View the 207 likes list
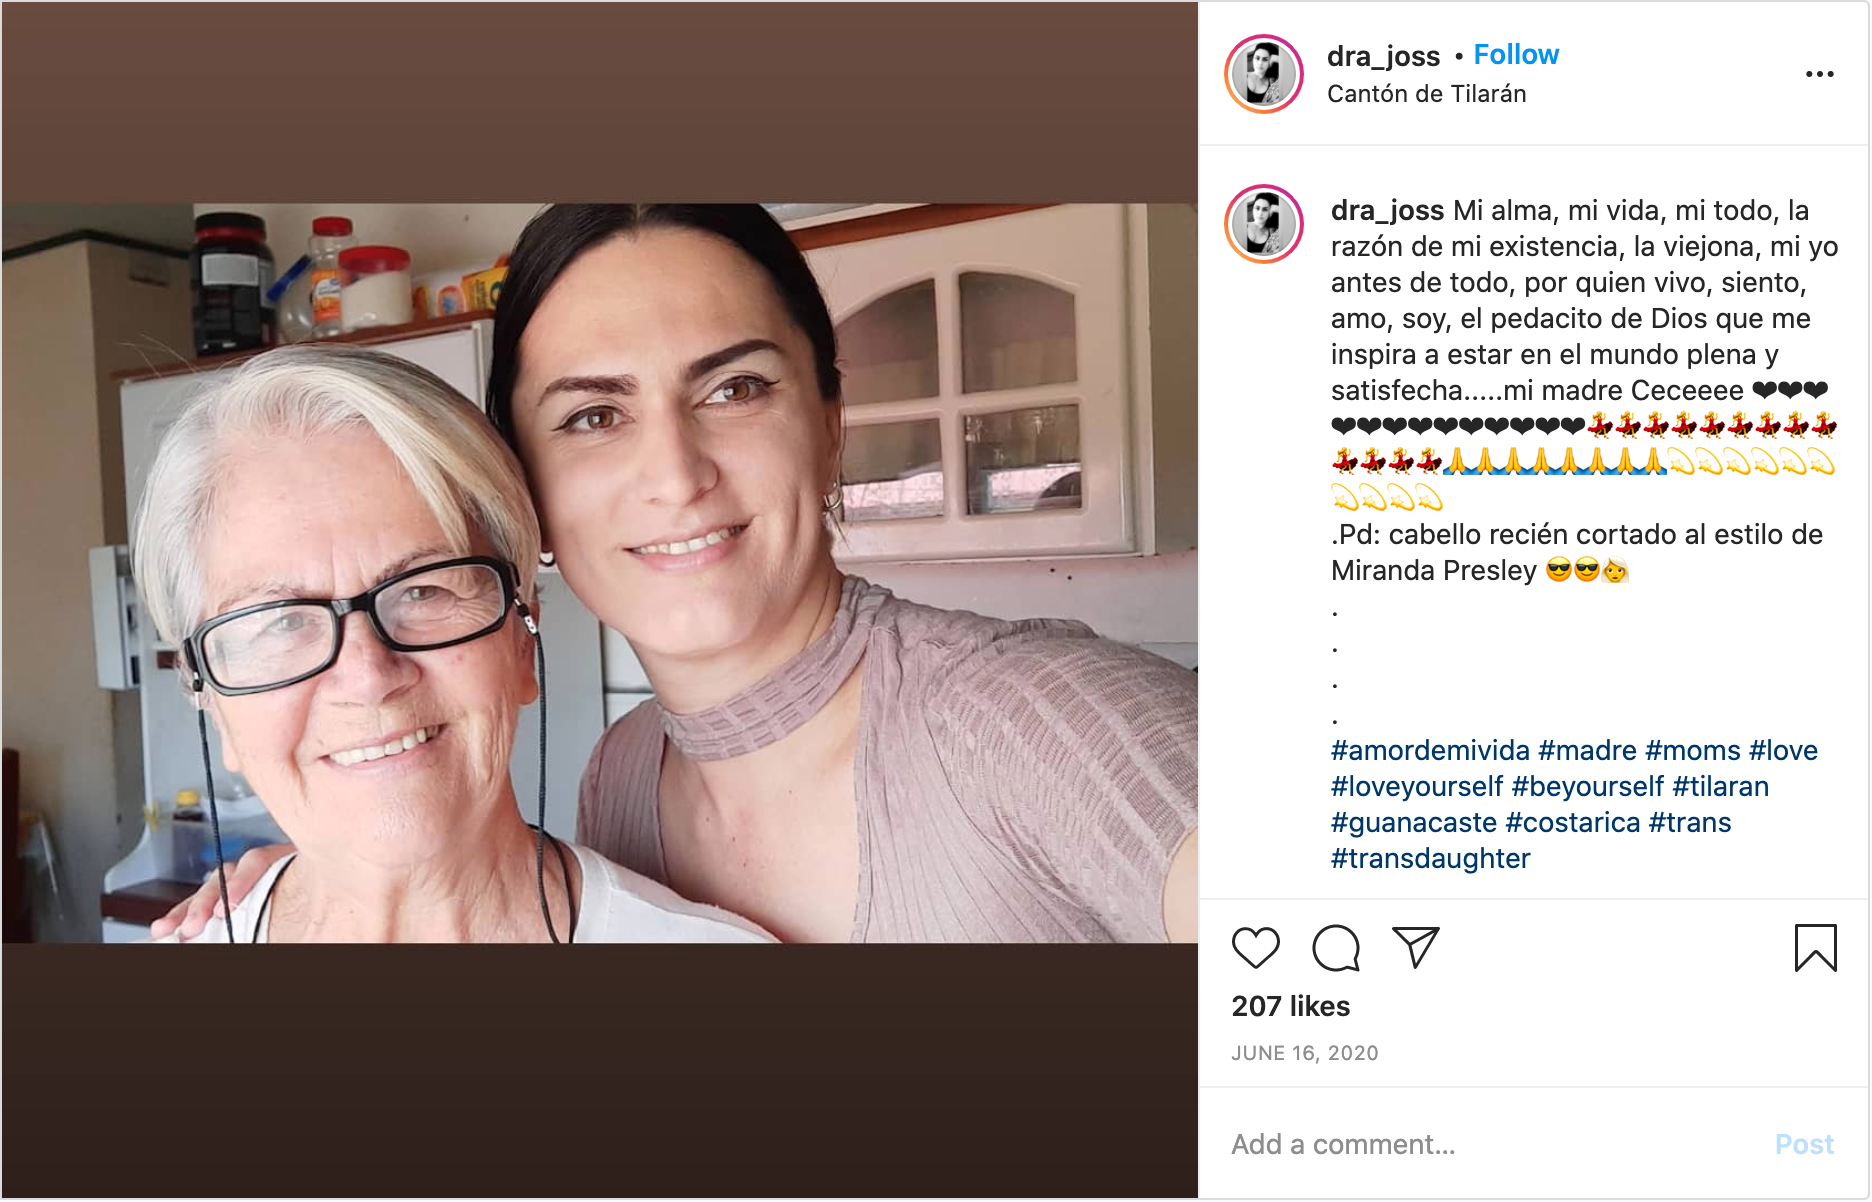 click(x=1290, y=1006)
